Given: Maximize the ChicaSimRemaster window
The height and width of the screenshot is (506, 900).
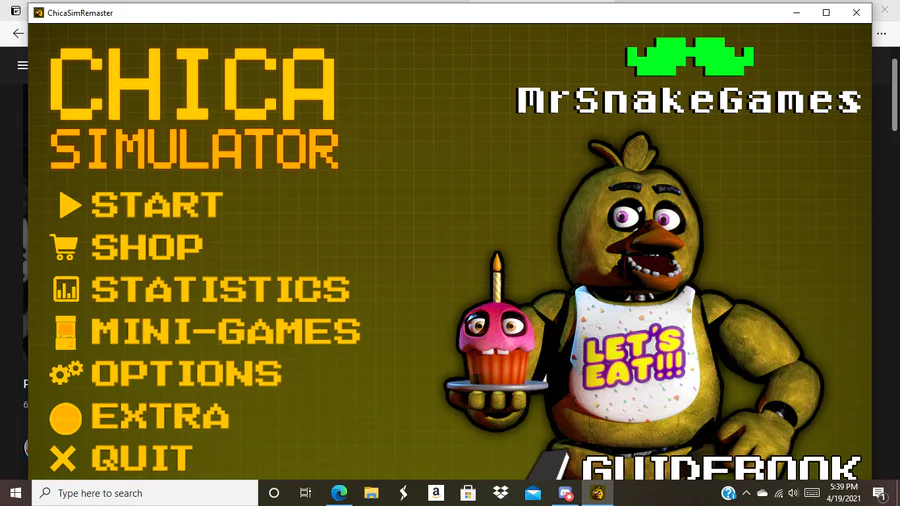Looking at the screenshot, I should 826,13.
